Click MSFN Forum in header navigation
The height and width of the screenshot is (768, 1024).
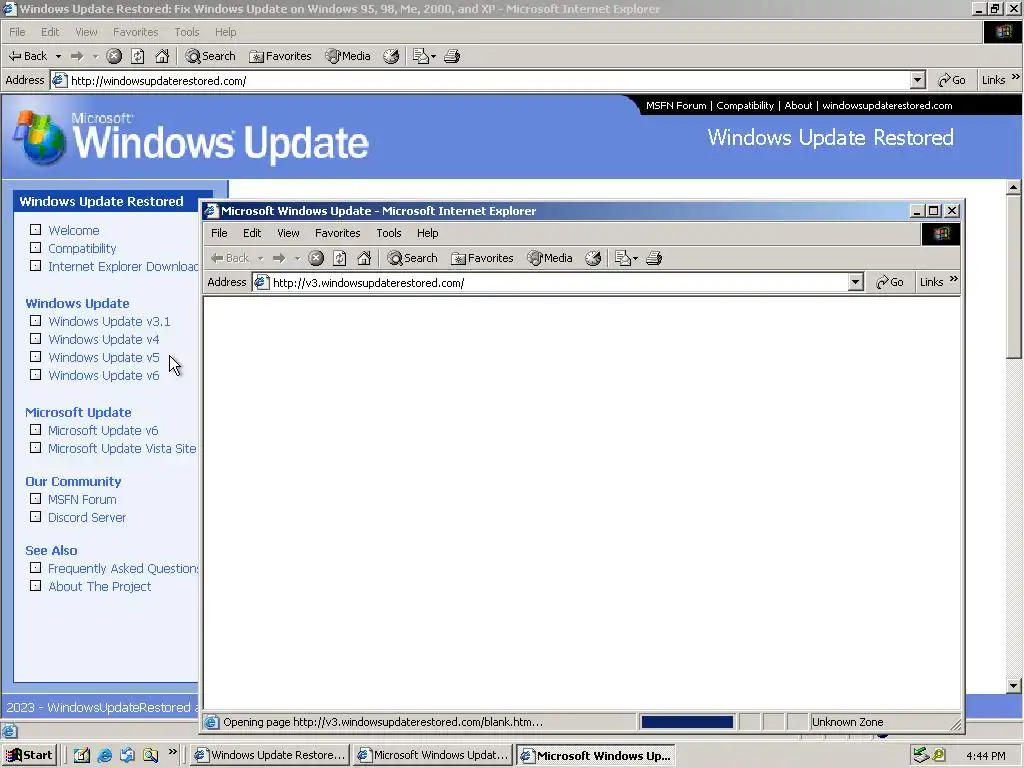pyautogui.click(x=676, y=105)
